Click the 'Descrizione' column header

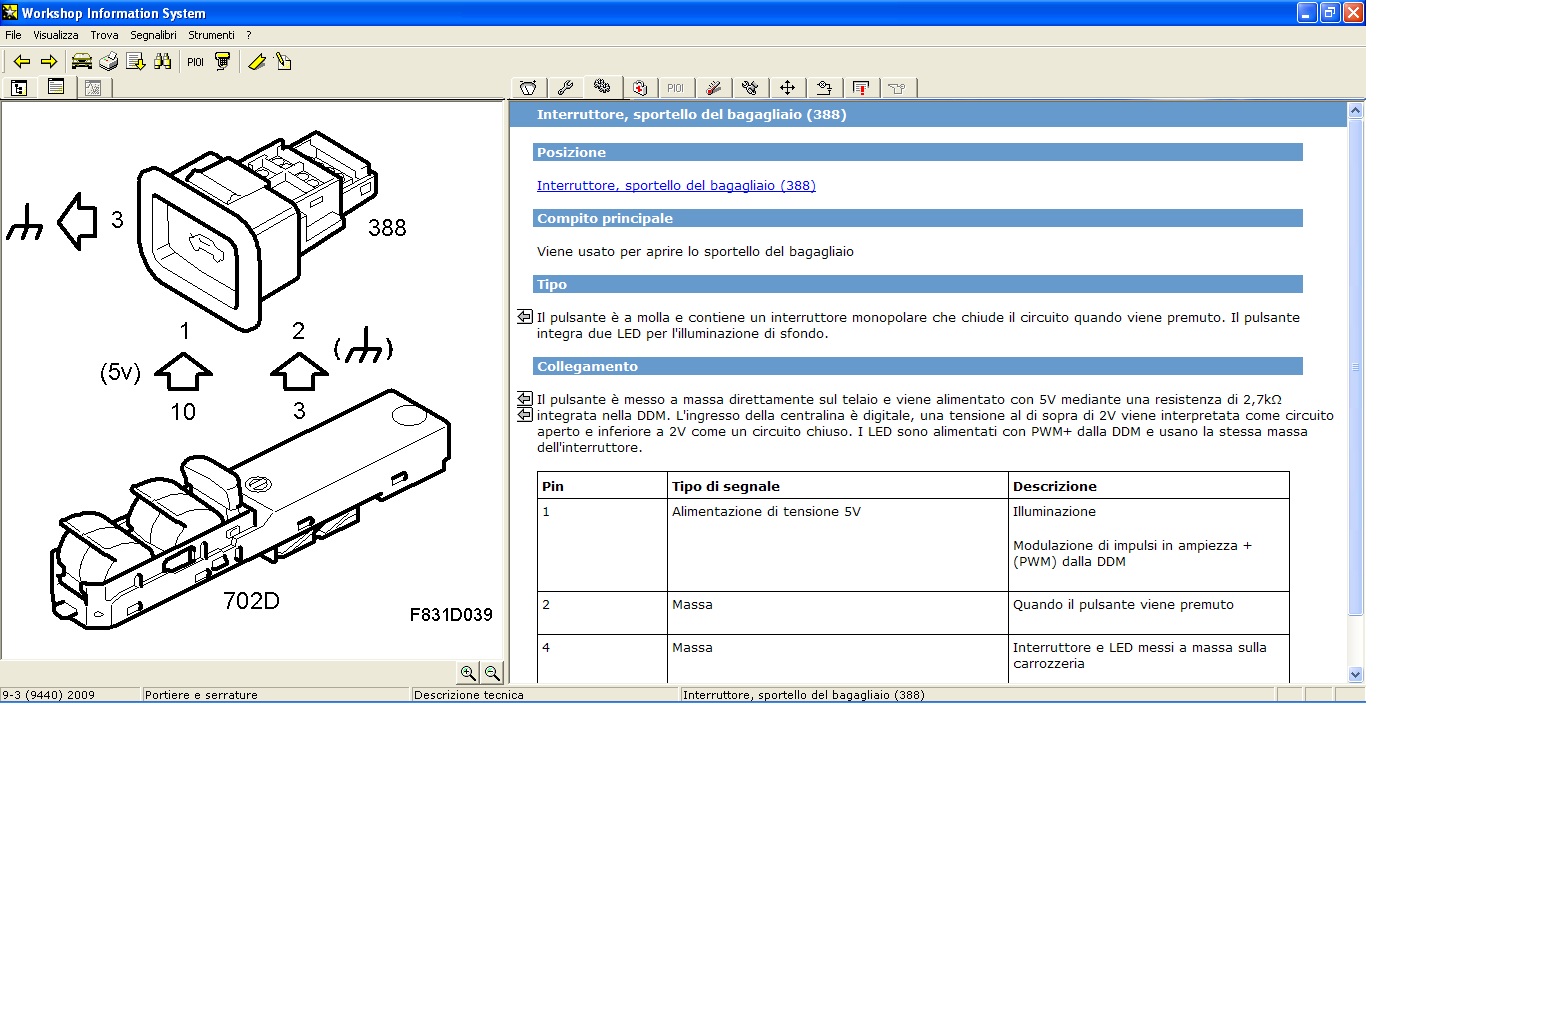coord(1149,486)
